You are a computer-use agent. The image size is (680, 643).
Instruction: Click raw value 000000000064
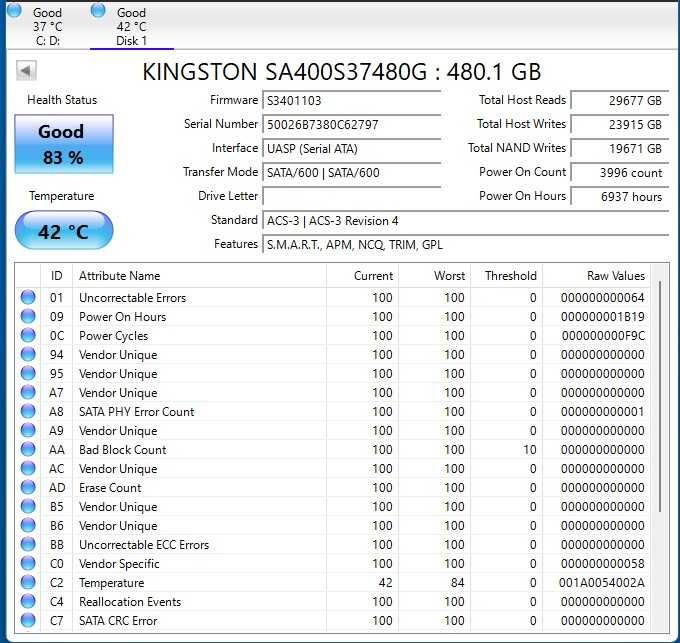[x=602, y=298]
